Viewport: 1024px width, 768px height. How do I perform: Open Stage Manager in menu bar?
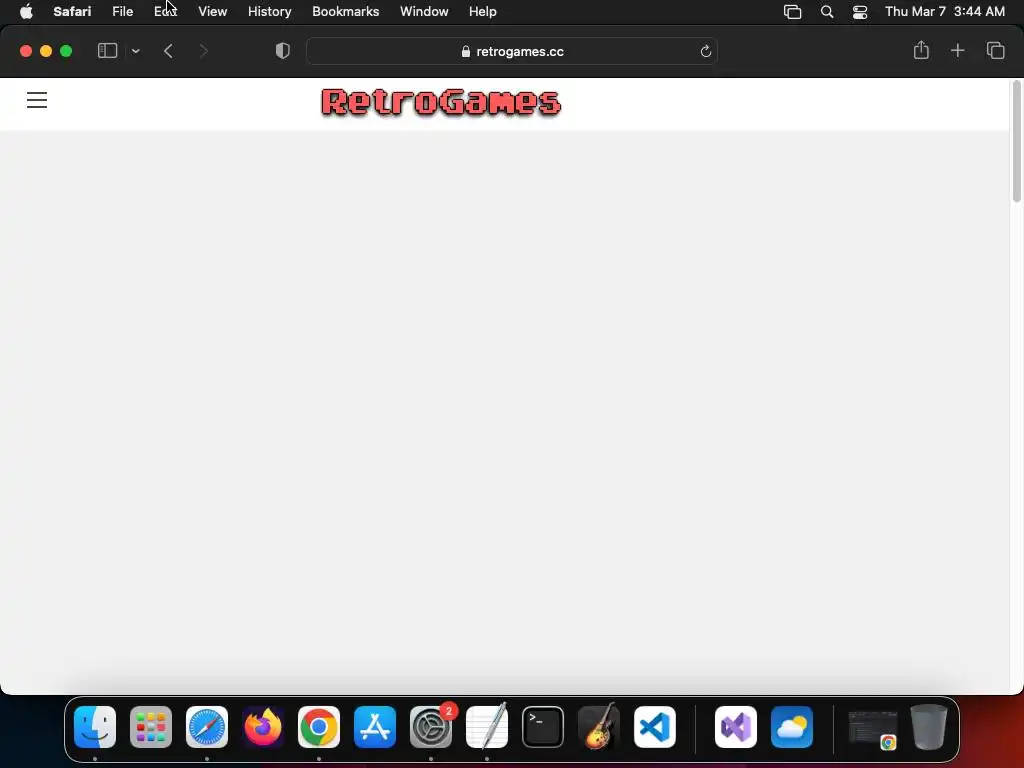(792, 12)
